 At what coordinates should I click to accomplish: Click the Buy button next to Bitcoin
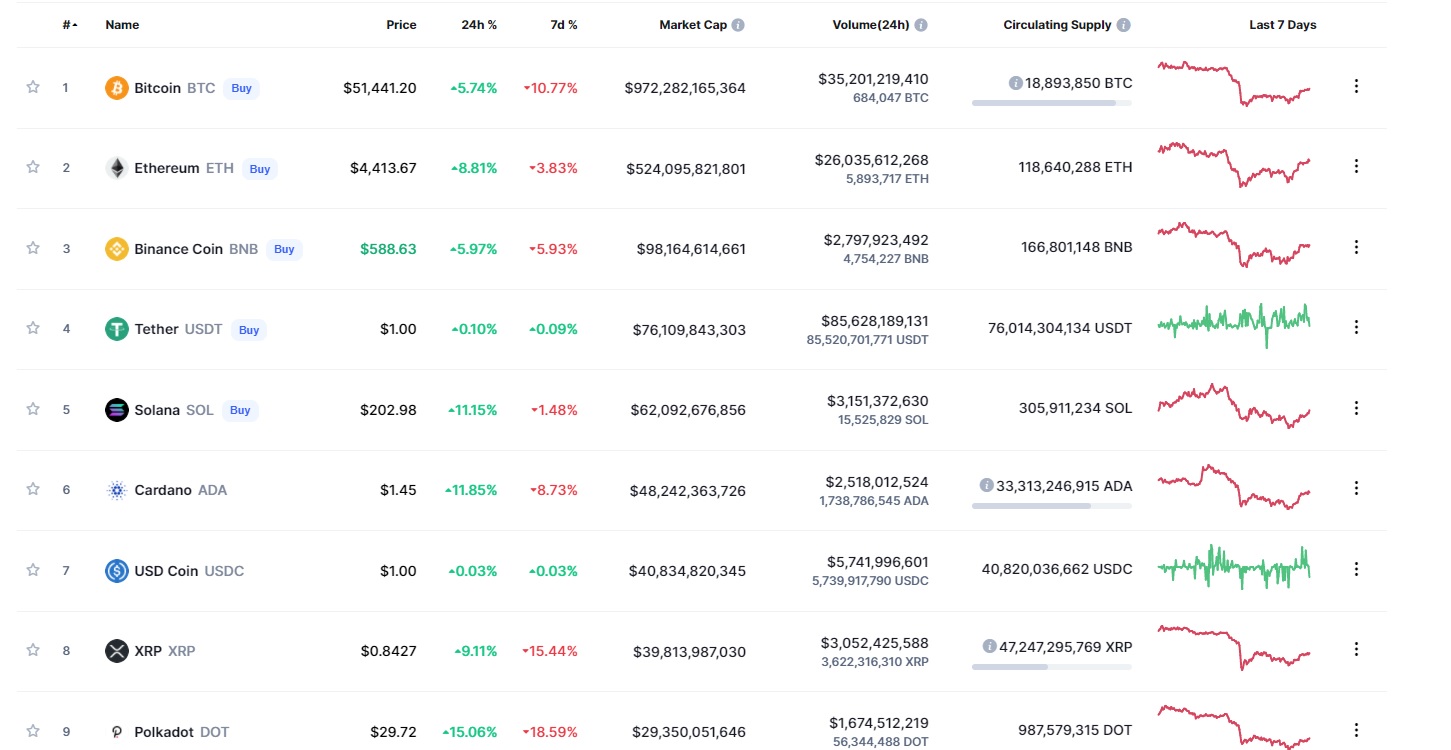point(241,88)
